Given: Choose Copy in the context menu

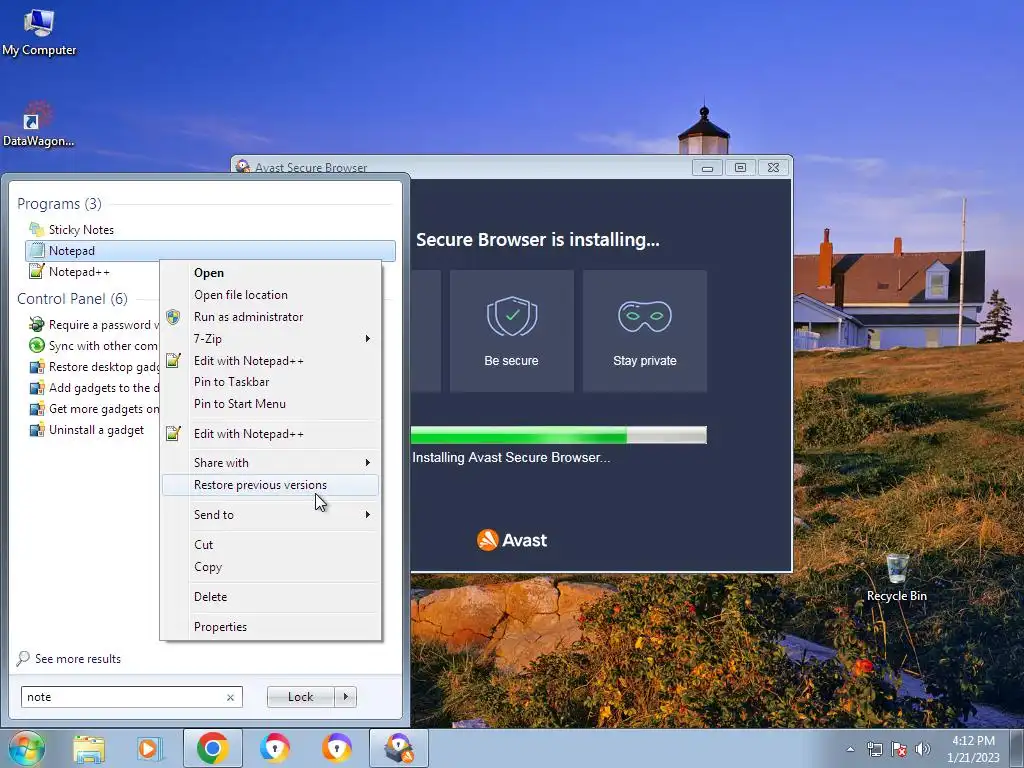Looking at the screenshot, I should (270, 567).
